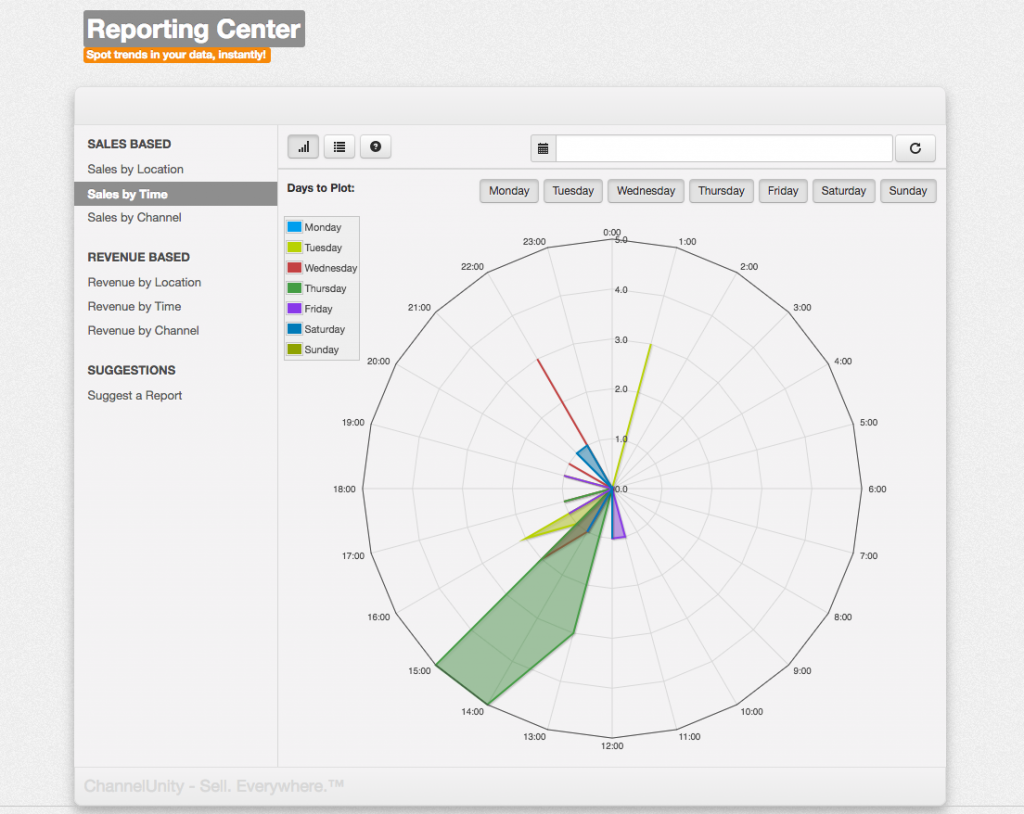The height and width of the screenshot is (814, 1024).
Task: Toggle Sunday day button
Action: click(908, 191)
